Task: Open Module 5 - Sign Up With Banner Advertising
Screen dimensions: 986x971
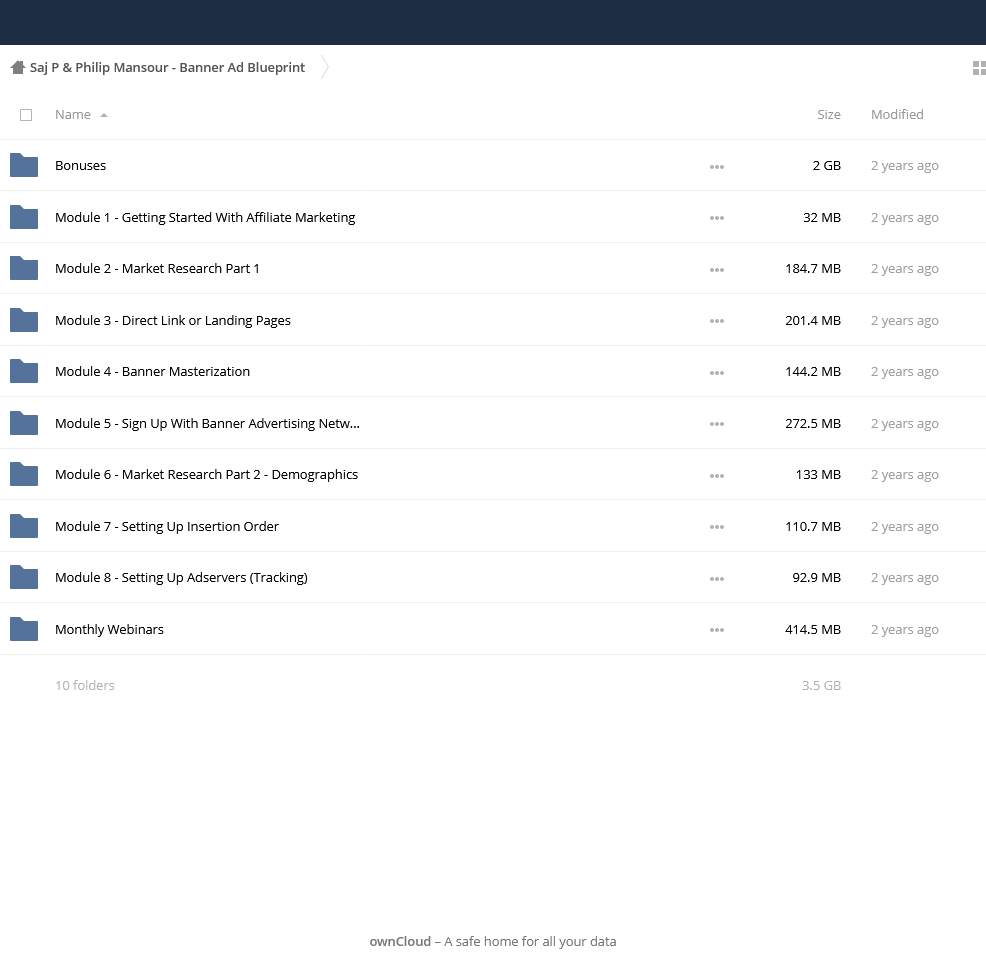Action: tap(208, 424)
